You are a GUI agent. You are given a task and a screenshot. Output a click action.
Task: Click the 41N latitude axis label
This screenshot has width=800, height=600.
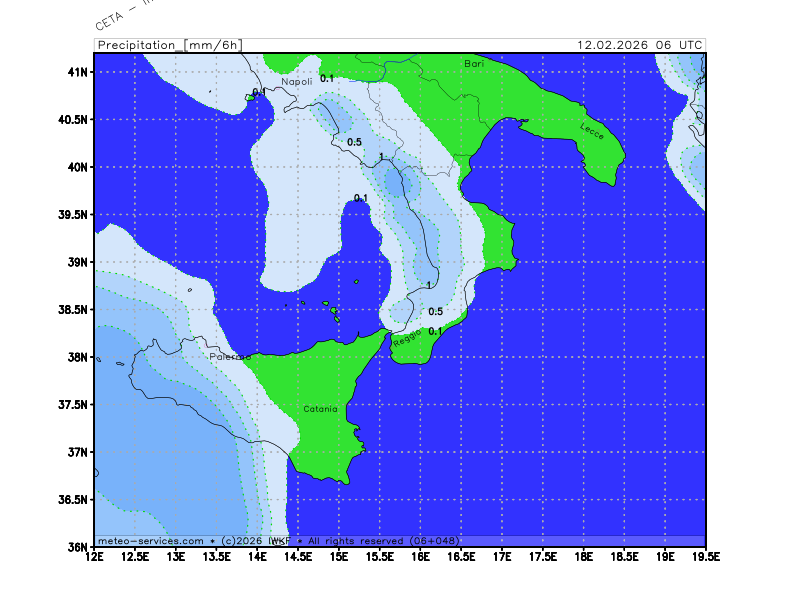coord(78,72)
